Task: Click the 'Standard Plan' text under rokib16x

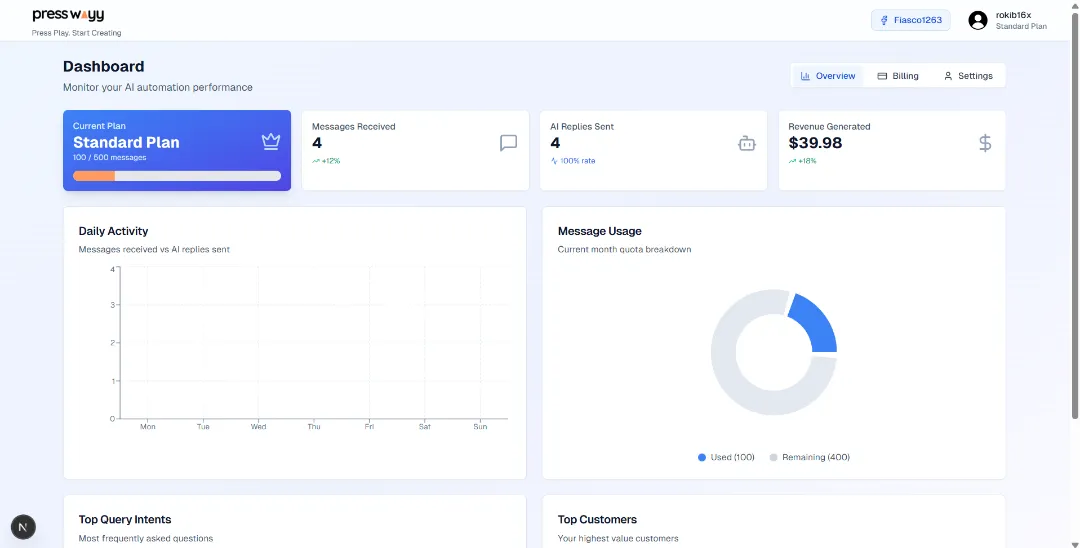Action: (1021, 27)
